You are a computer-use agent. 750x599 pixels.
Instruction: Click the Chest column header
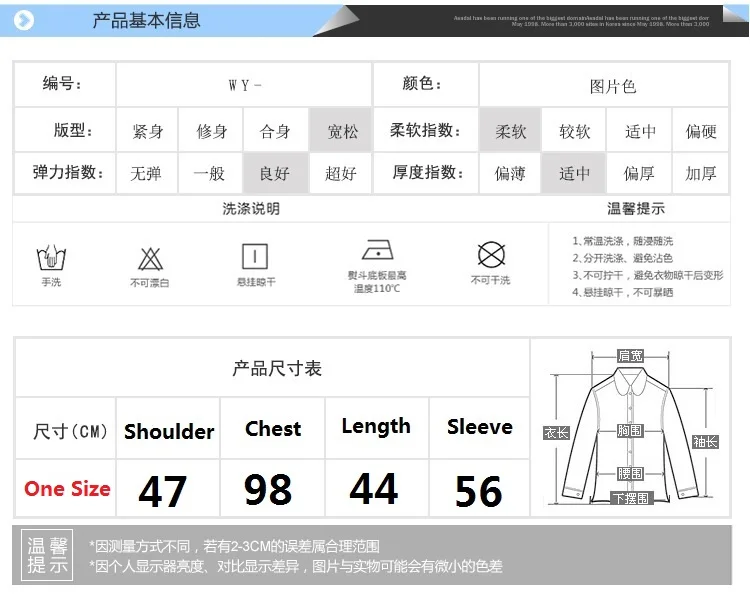[x=273, y=429]
